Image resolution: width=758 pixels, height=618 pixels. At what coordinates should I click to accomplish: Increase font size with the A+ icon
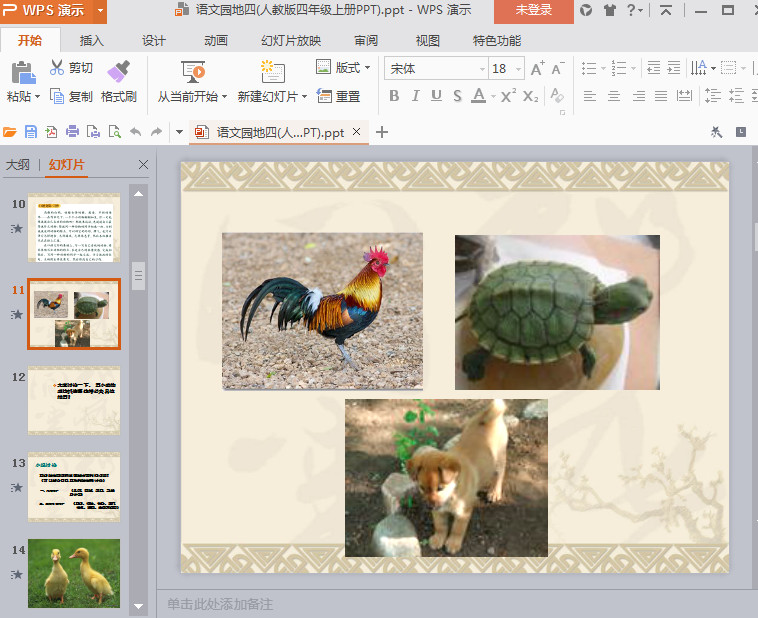pyautogui.click(x=537, y=69)
